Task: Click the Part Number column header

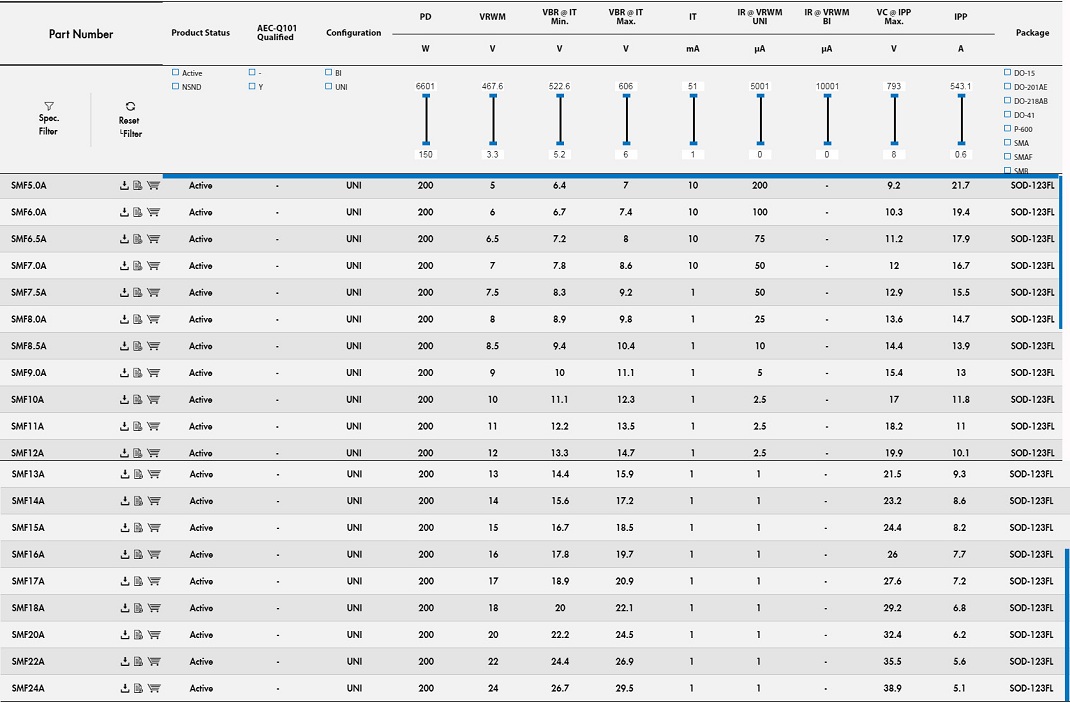Action: pos(81,34)
